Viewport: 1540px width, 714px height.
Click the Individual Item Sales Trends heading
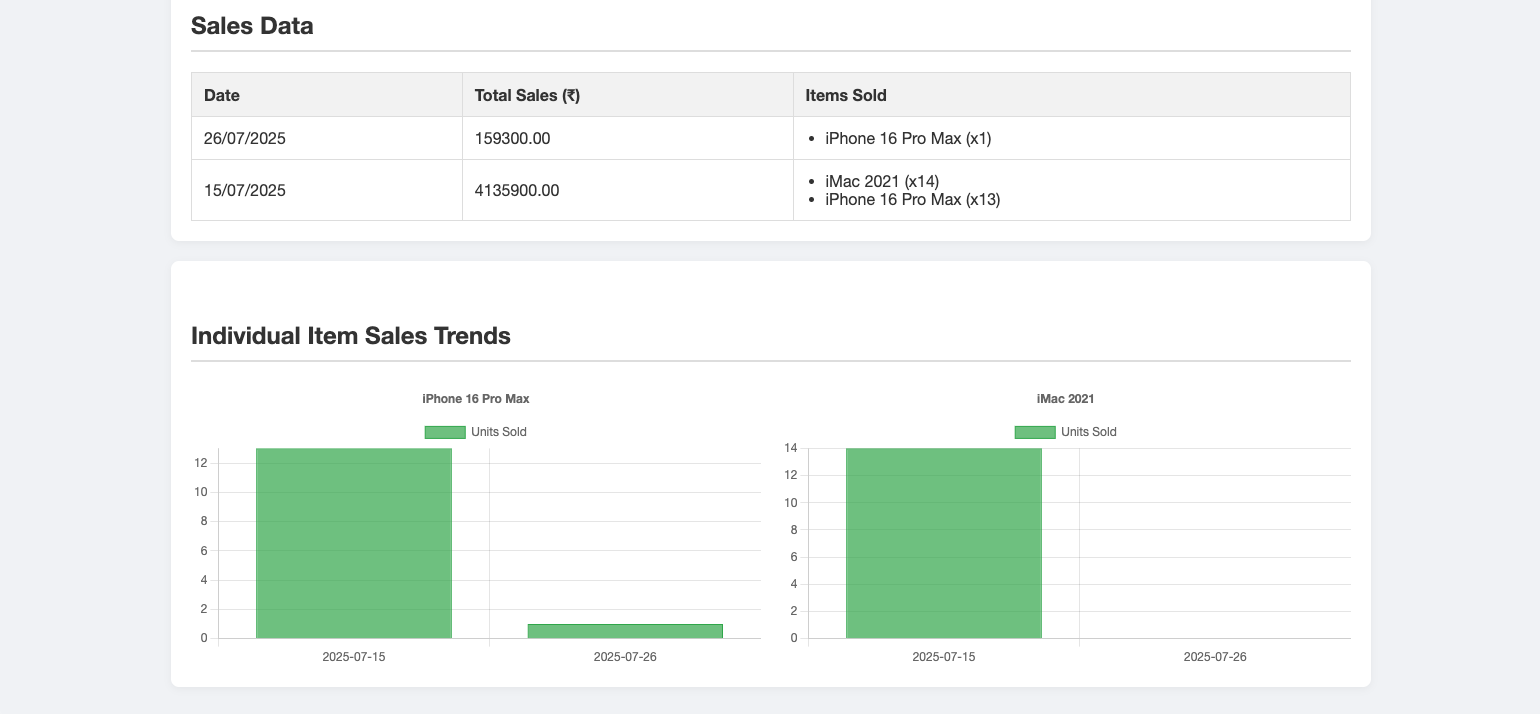click(351, 336)
